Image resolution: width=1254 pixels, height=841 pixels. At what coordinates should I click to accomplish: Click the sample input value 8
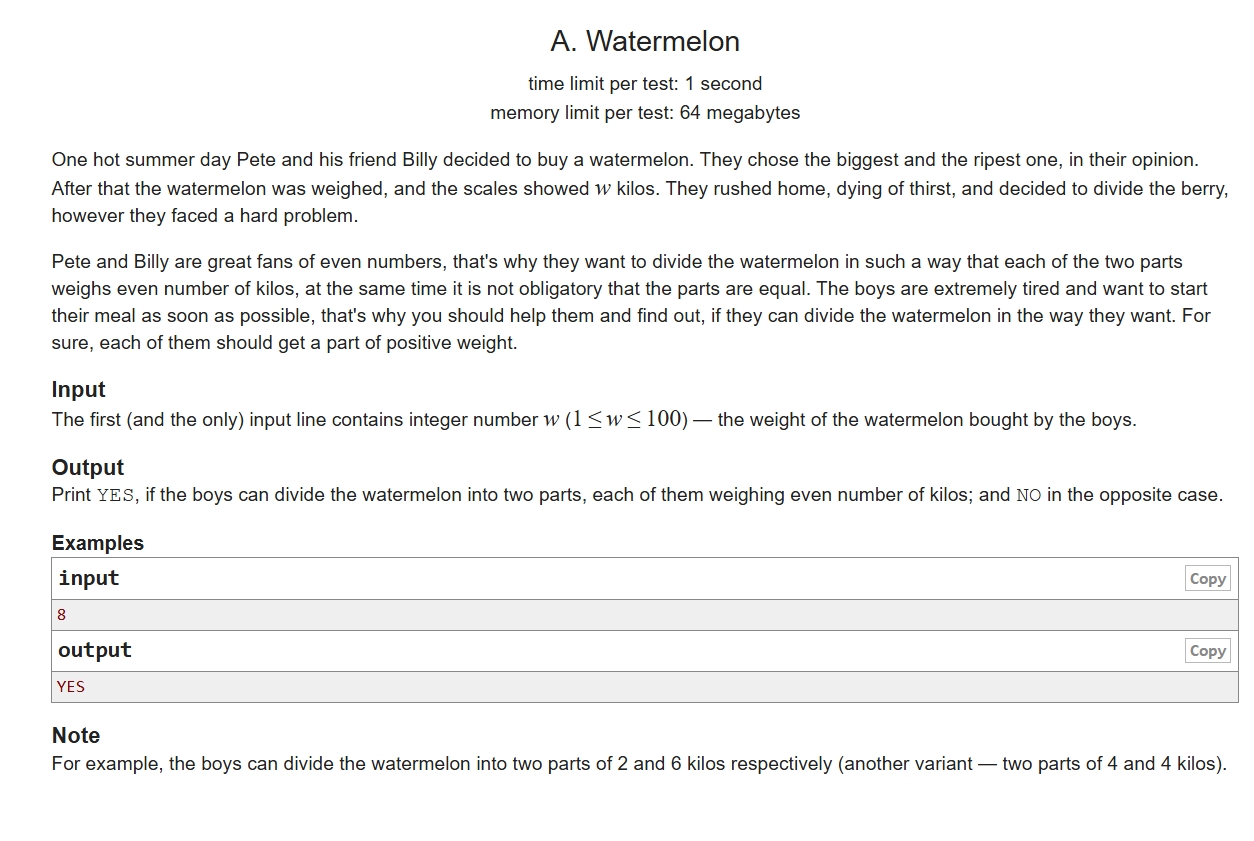pyautogui.click(x=62, y=615)
